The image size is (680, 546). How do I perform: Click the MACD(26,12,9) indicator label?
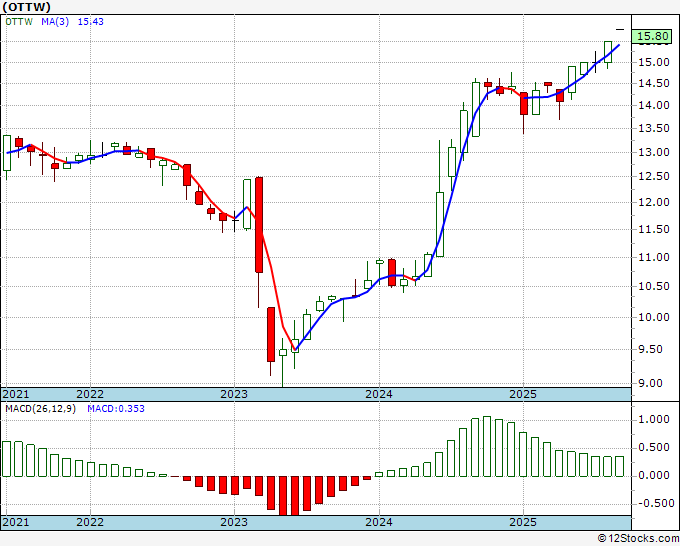click(x=40, y=409)
